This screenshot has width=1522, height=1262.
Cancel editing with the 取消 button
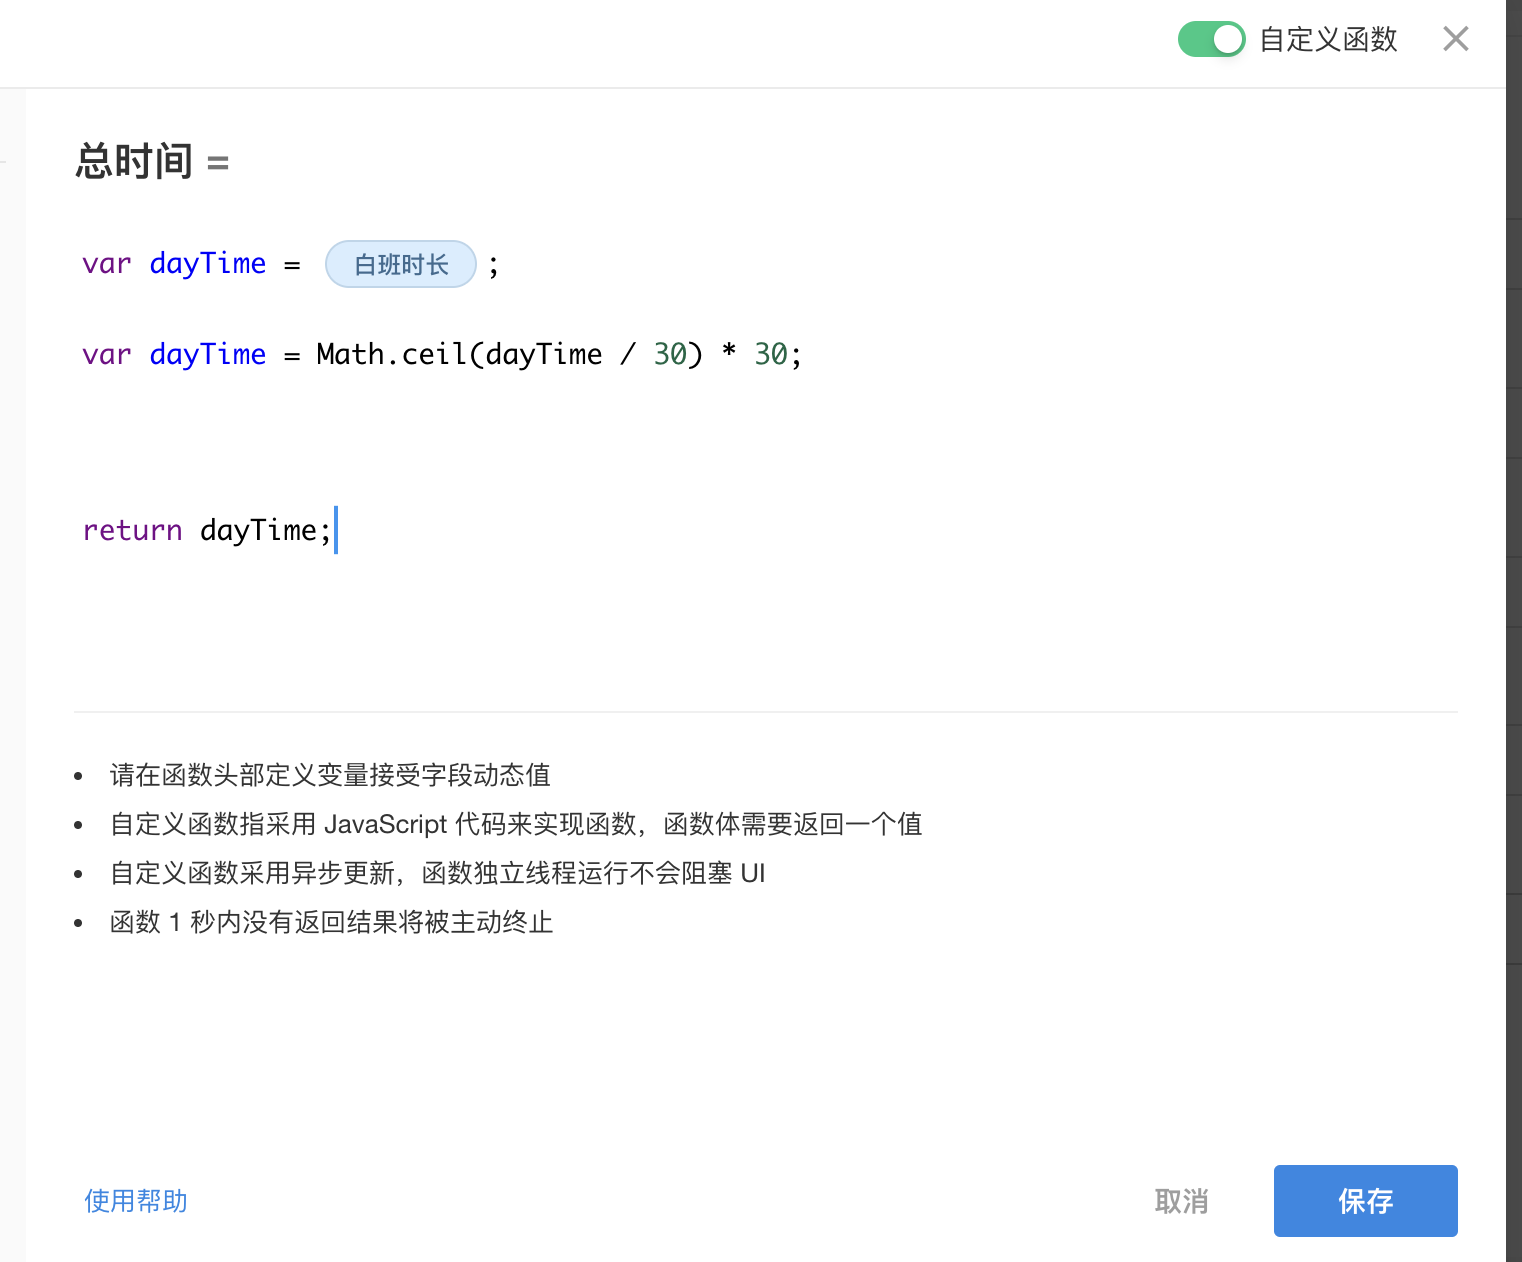coord(1181,1201)
